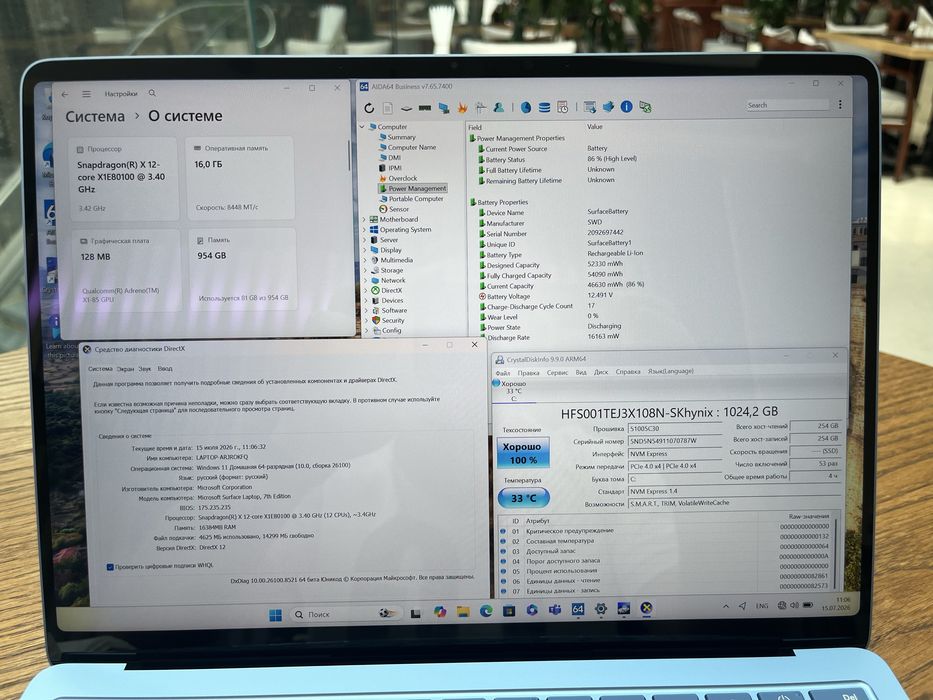933x700 pixels.
Task: Show hidden icons with the tray chevron
Action: click(x=726, y=607)
